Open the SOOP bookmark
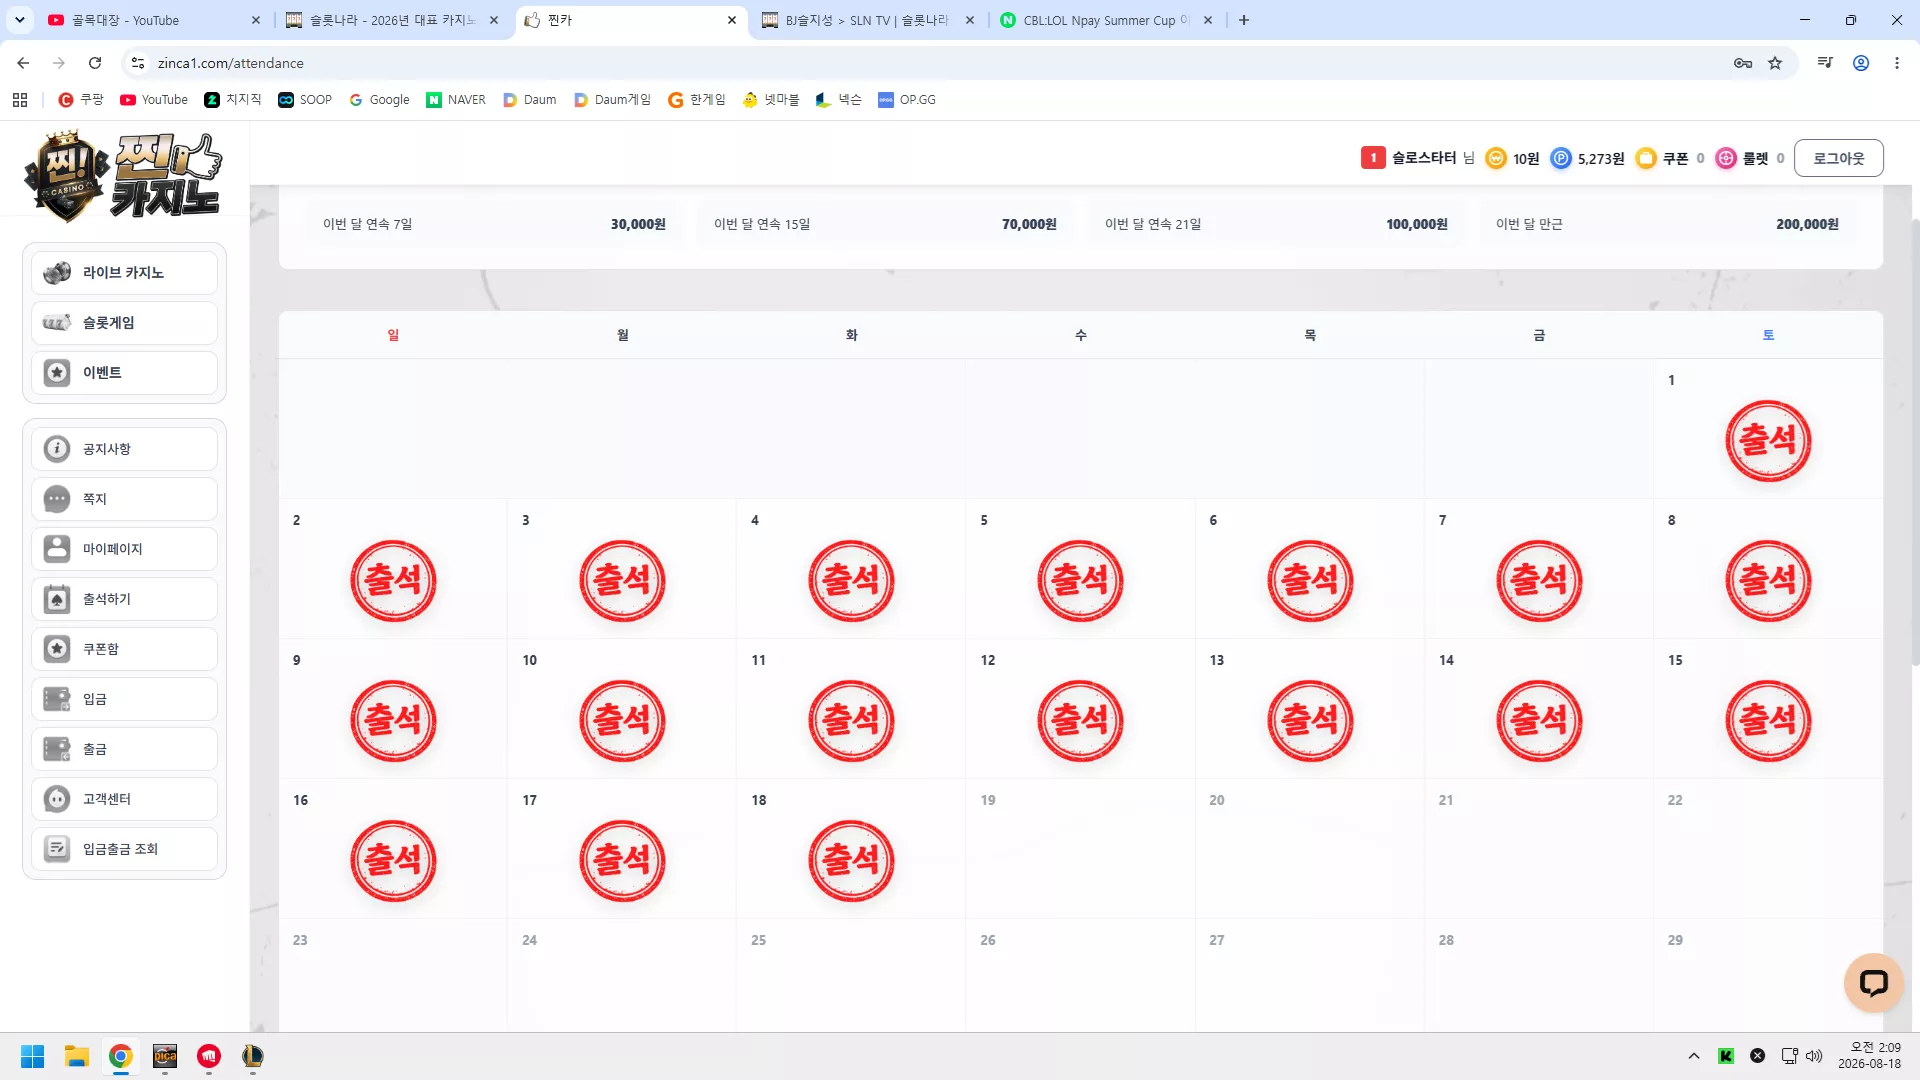 (305, 100)
